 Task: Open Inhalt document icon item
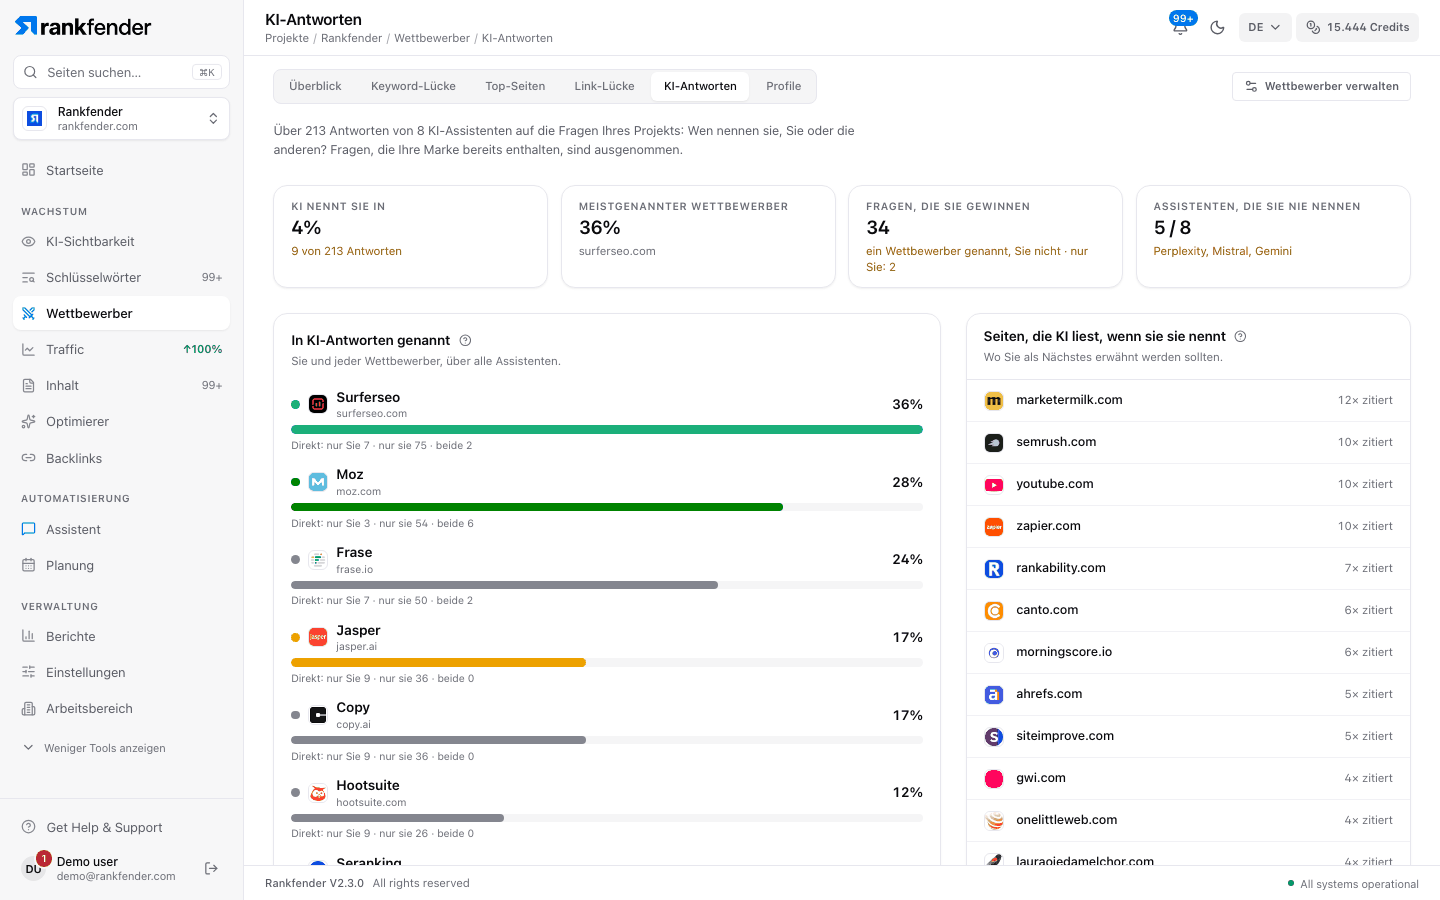click(121, 385)
